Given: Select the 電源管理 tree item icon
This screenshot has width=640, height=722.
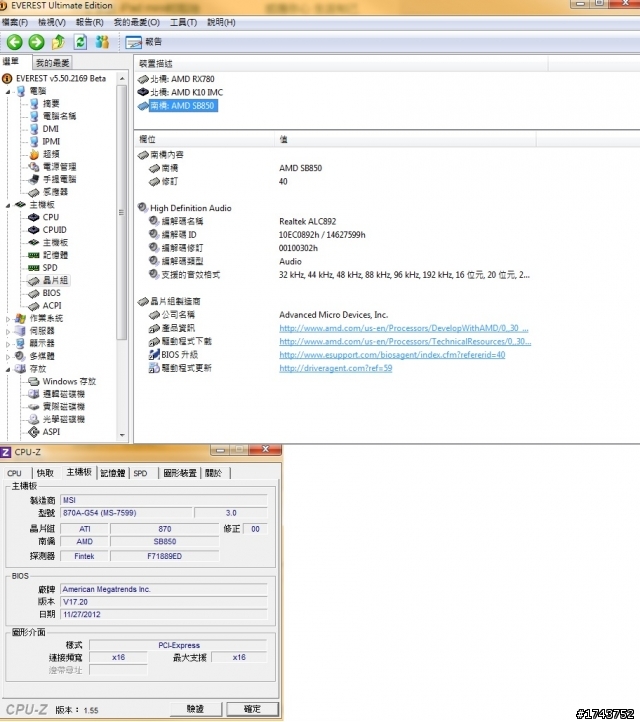Looking at the screenshot, I should pyautogui.click(x=34, y=166).
